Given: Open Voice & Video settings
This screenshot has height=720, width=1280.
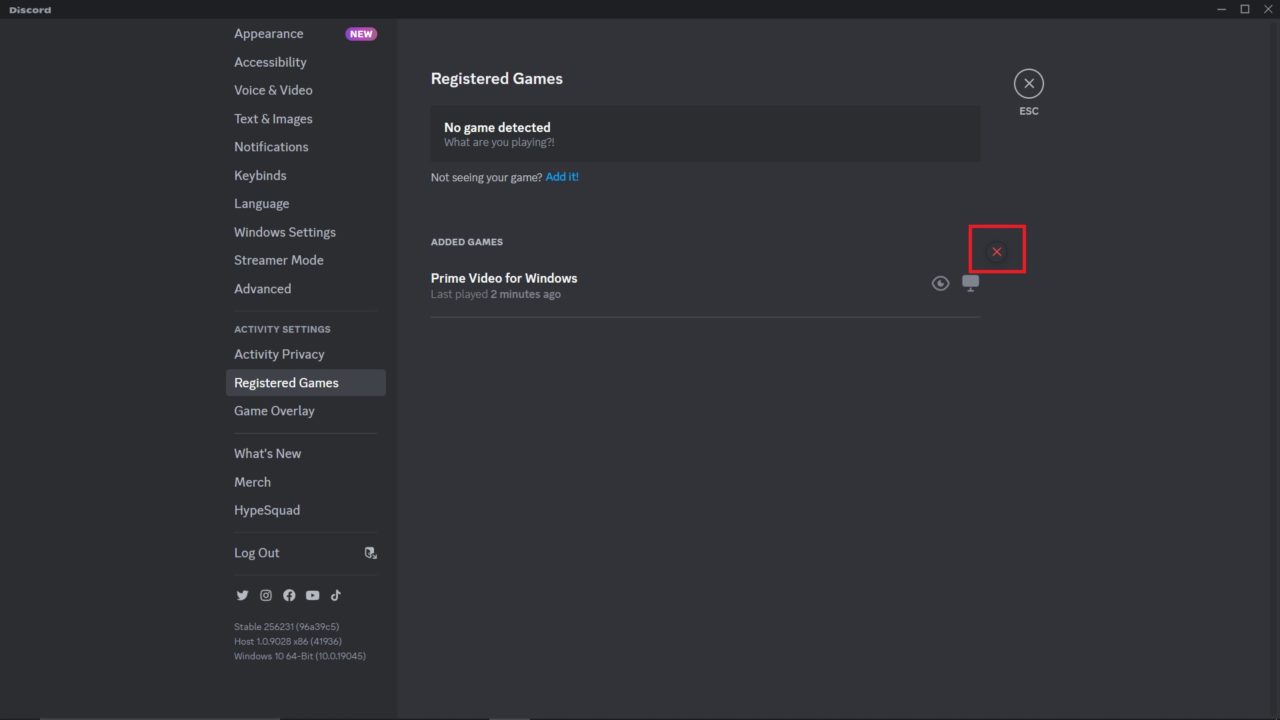Looking at the screenshot, I should pos(273,90).
